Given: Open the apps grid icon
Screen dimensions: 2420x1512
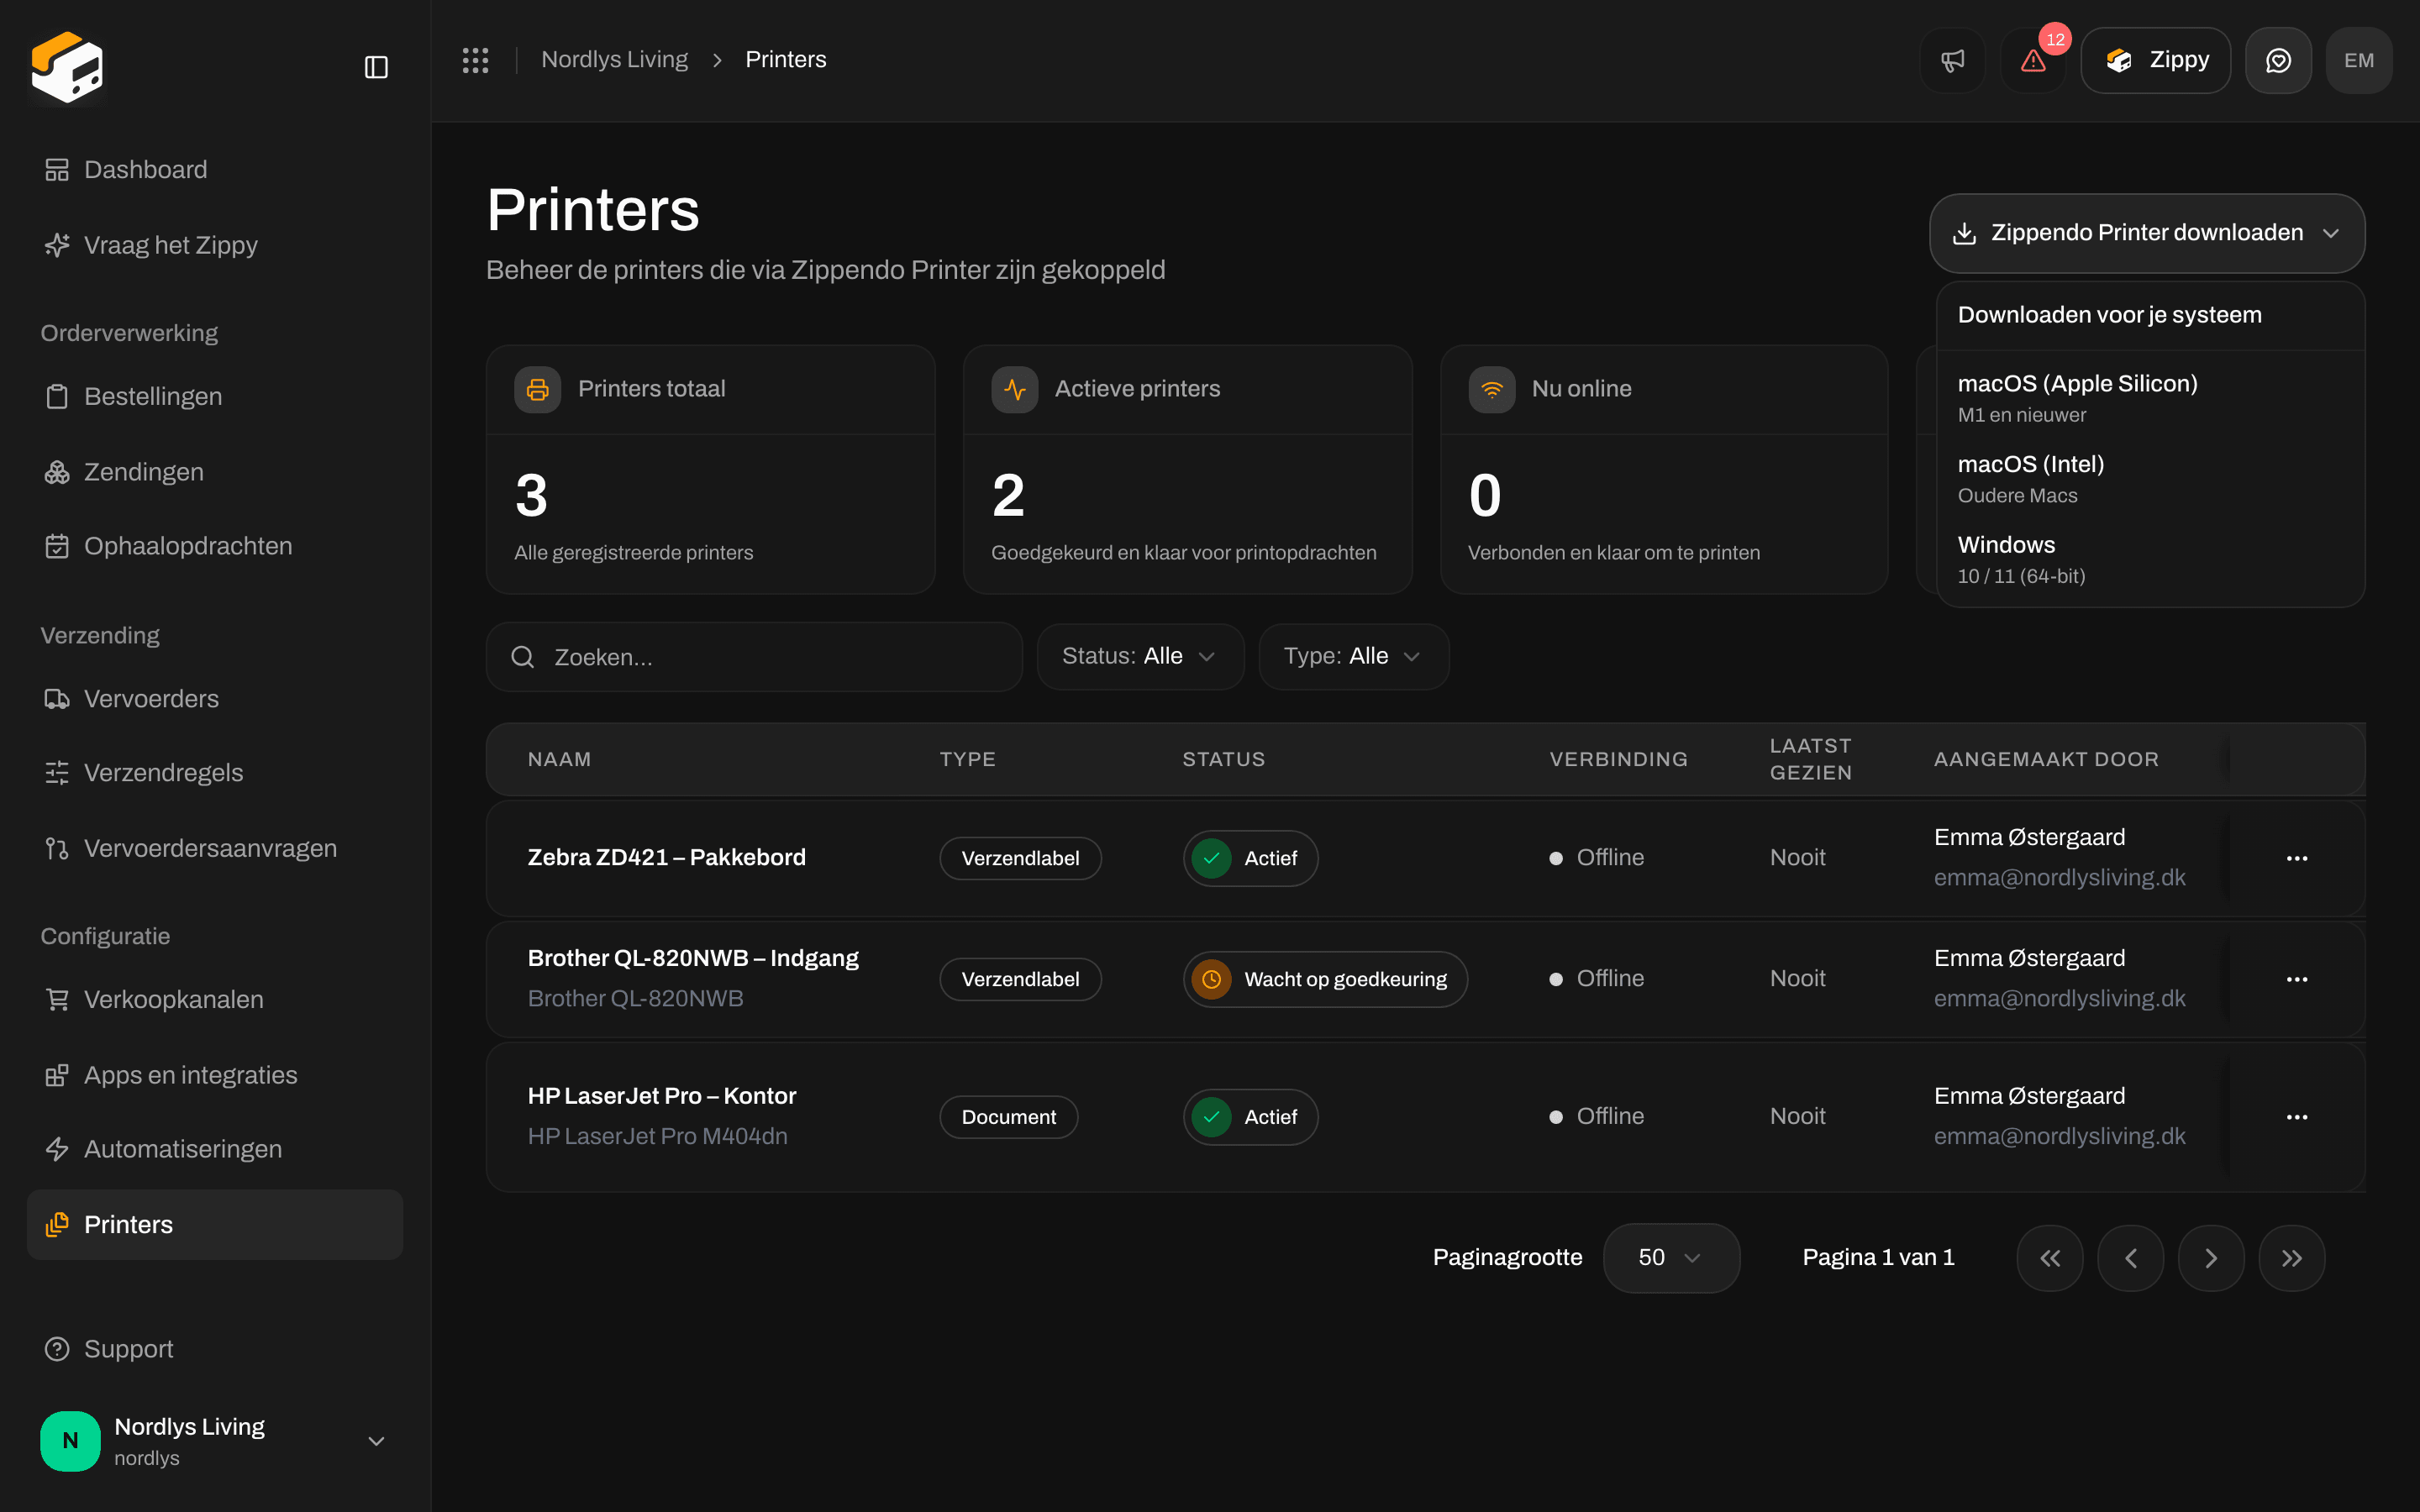Looking at the screenshot, I should tap(475, 60).
